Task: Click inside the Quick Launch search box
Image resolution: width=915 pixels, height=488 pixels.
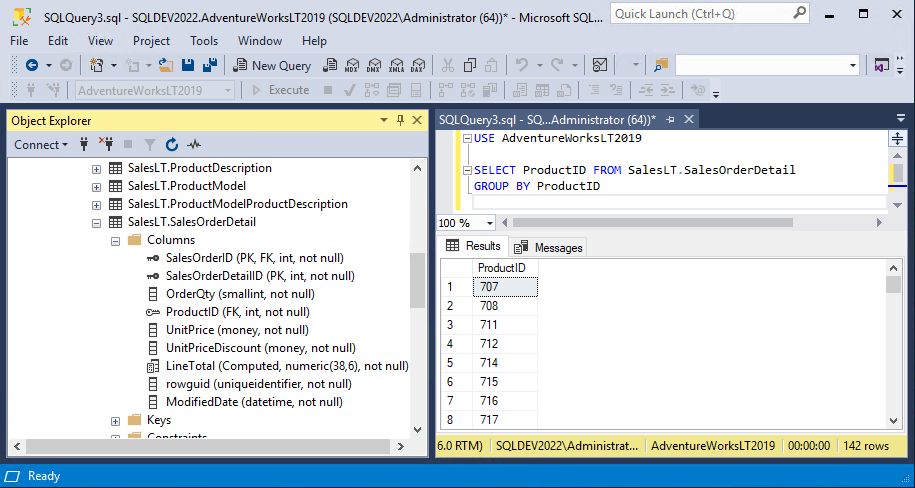Action: pyautogui.click(x=702, y=13)
